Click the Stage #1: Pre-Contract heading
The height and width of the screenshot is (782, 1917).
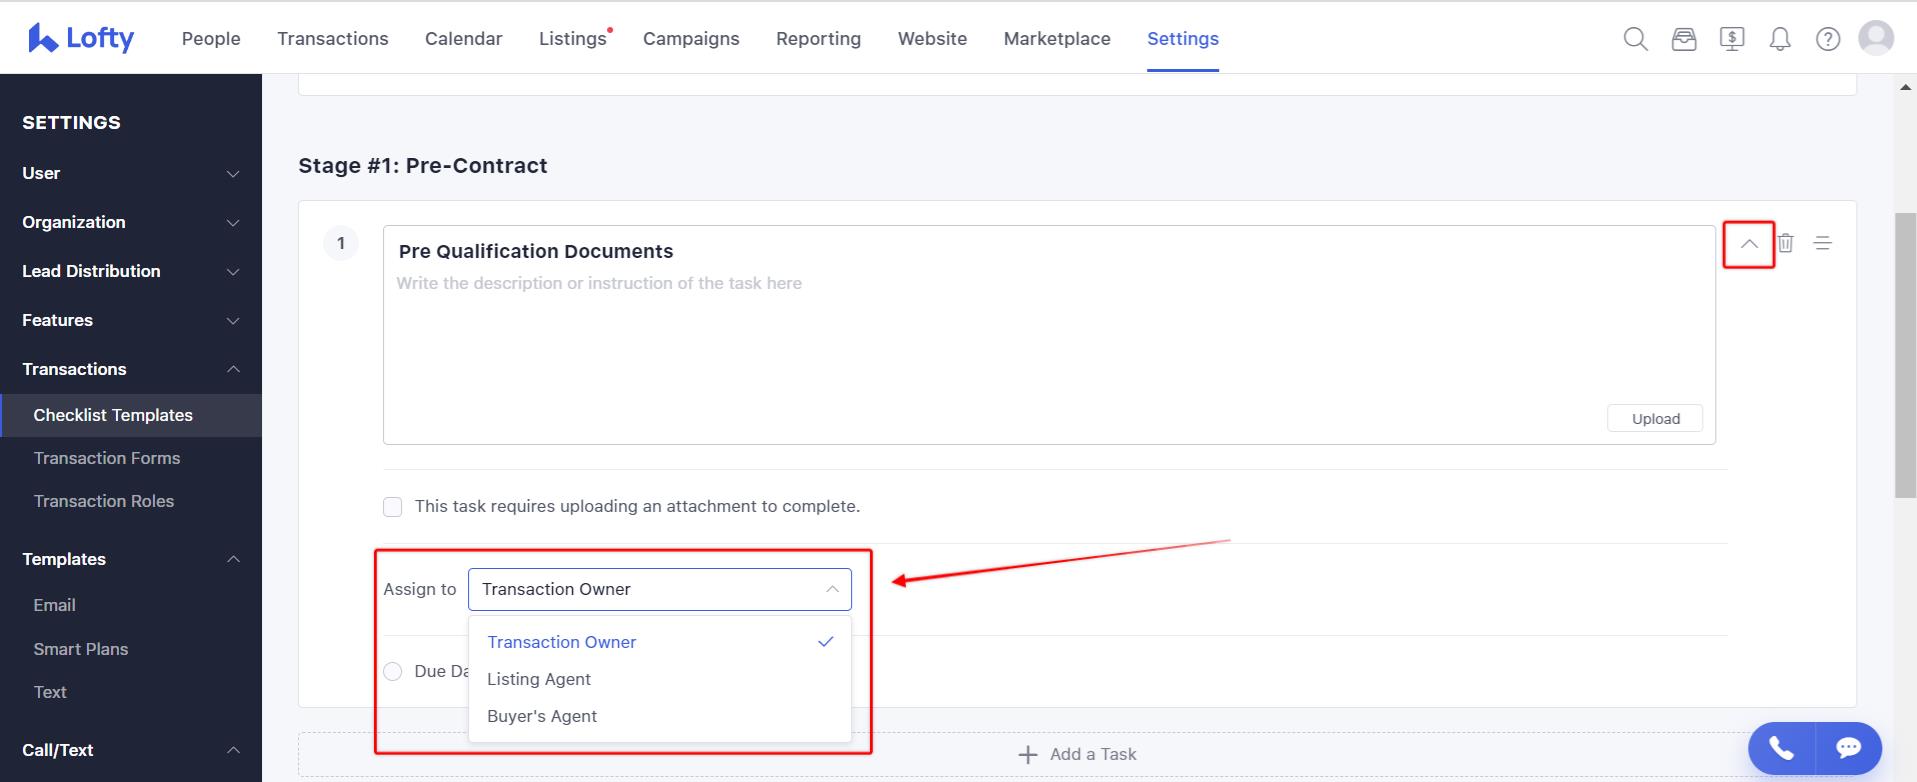423,166
